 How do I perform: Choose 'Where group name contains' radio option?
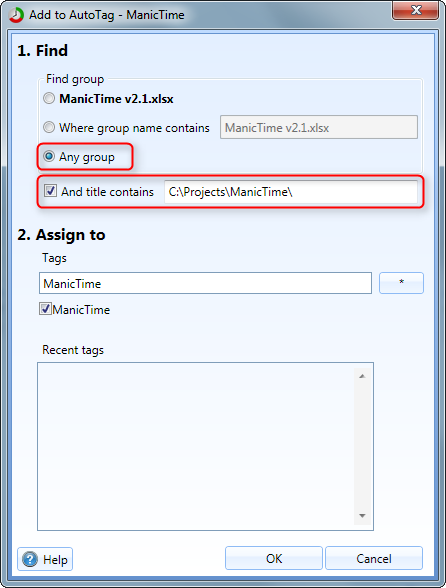click(x=49, y=128)
